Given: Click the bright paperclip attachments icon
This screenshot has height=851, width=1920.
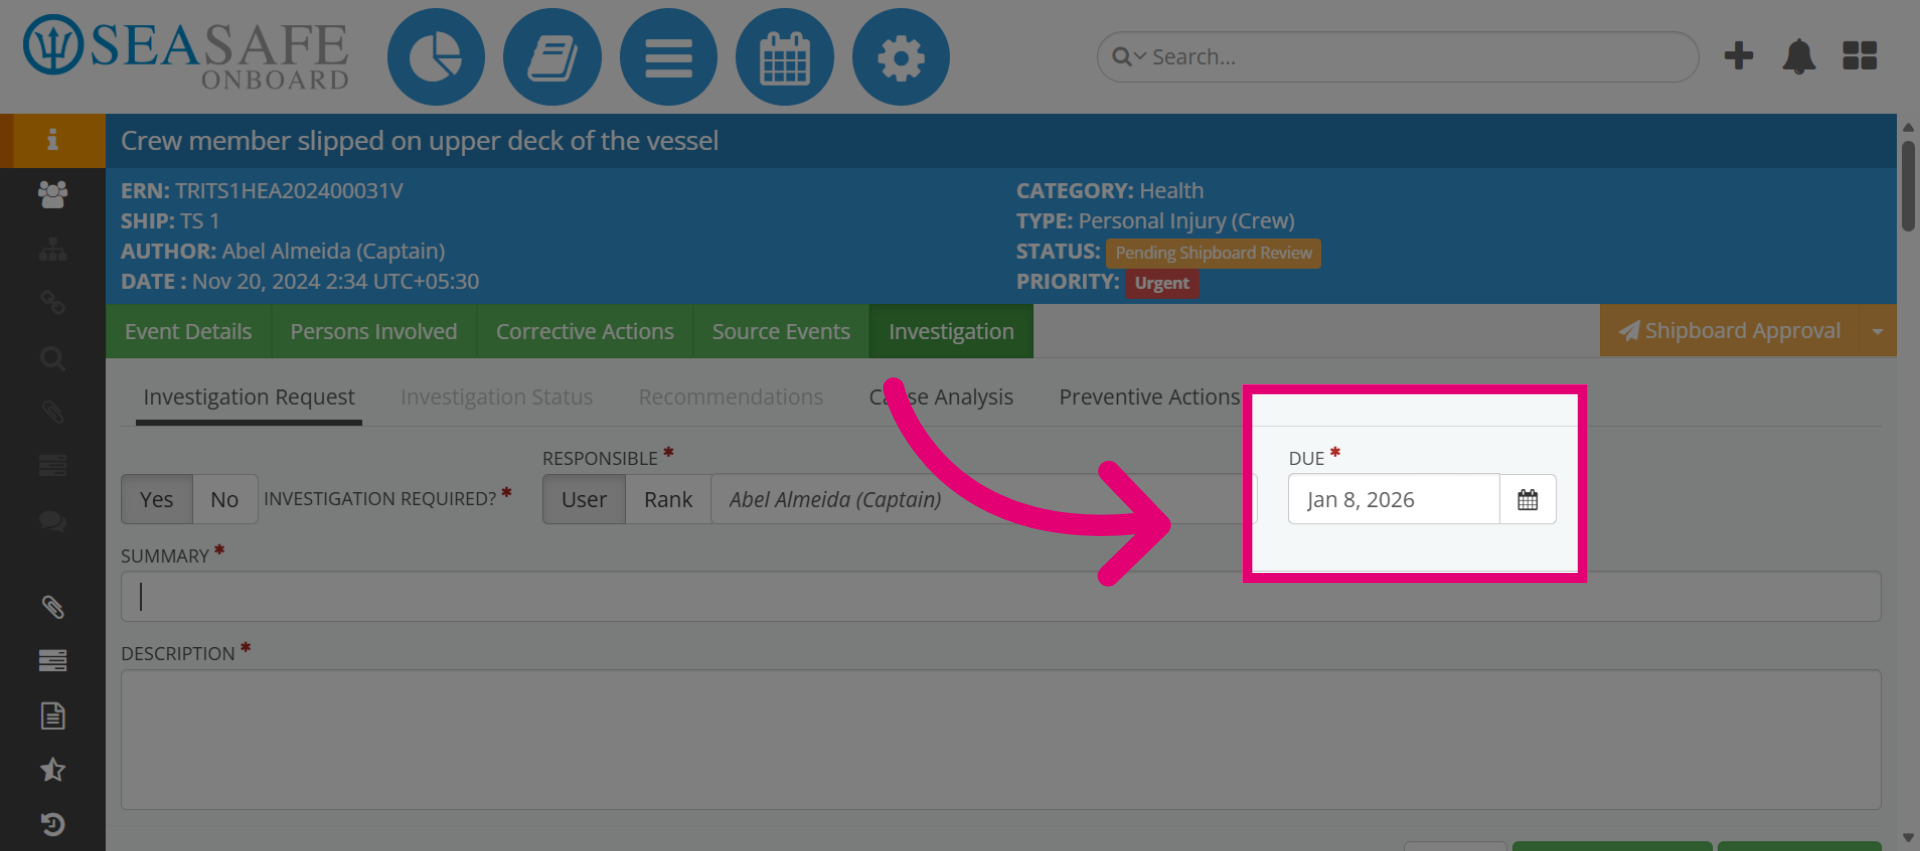Looking at the screenshot, I should pos(53,607).
